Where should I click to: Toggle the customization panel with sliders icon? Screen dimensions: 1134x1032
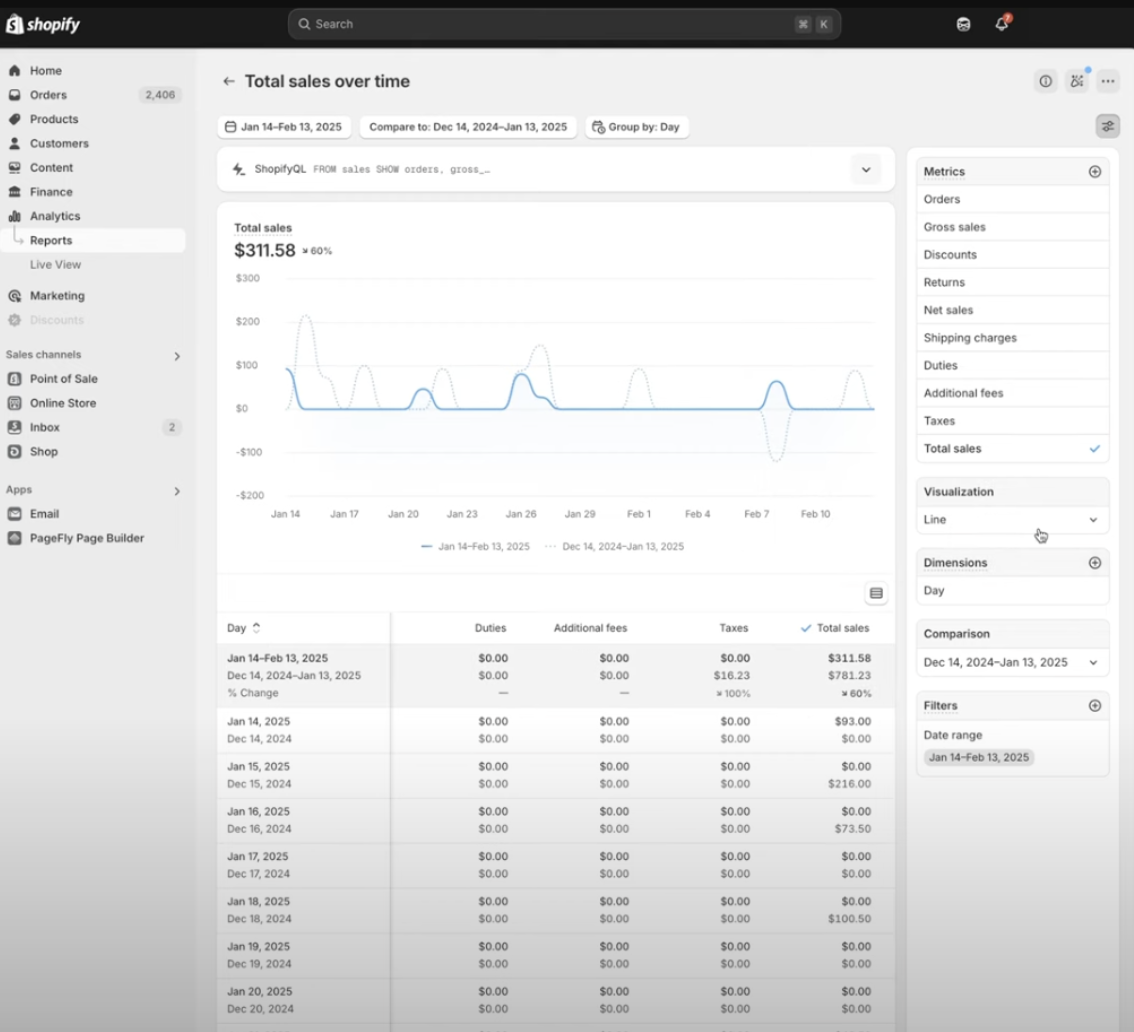pyautogui.click(x=1108, y=126)
